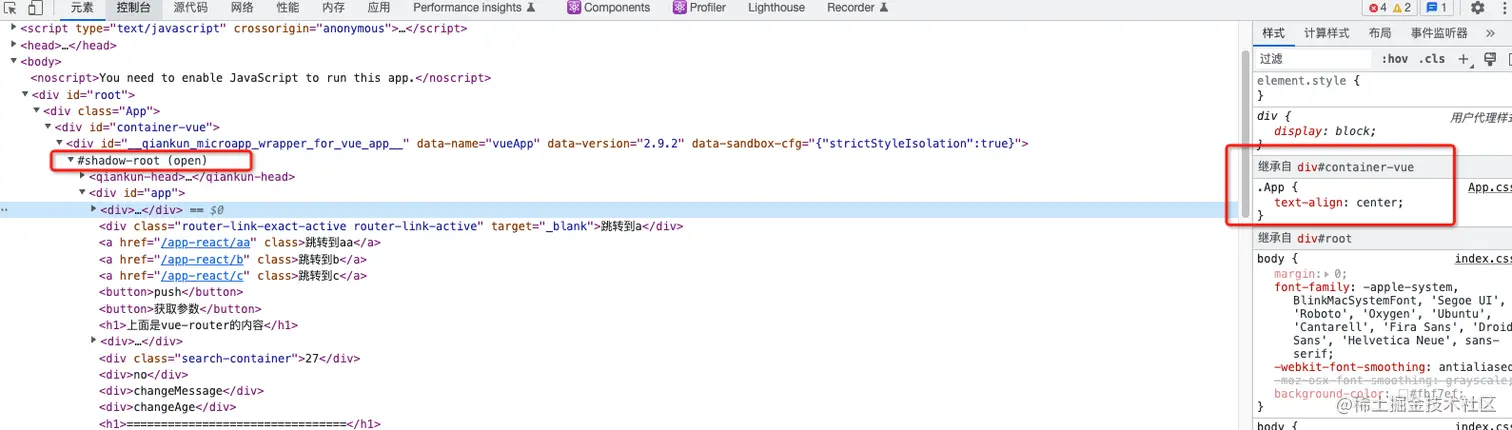Open the Lighthouse tab
This screenshot has height=430, width=1512.
(776, 8)
